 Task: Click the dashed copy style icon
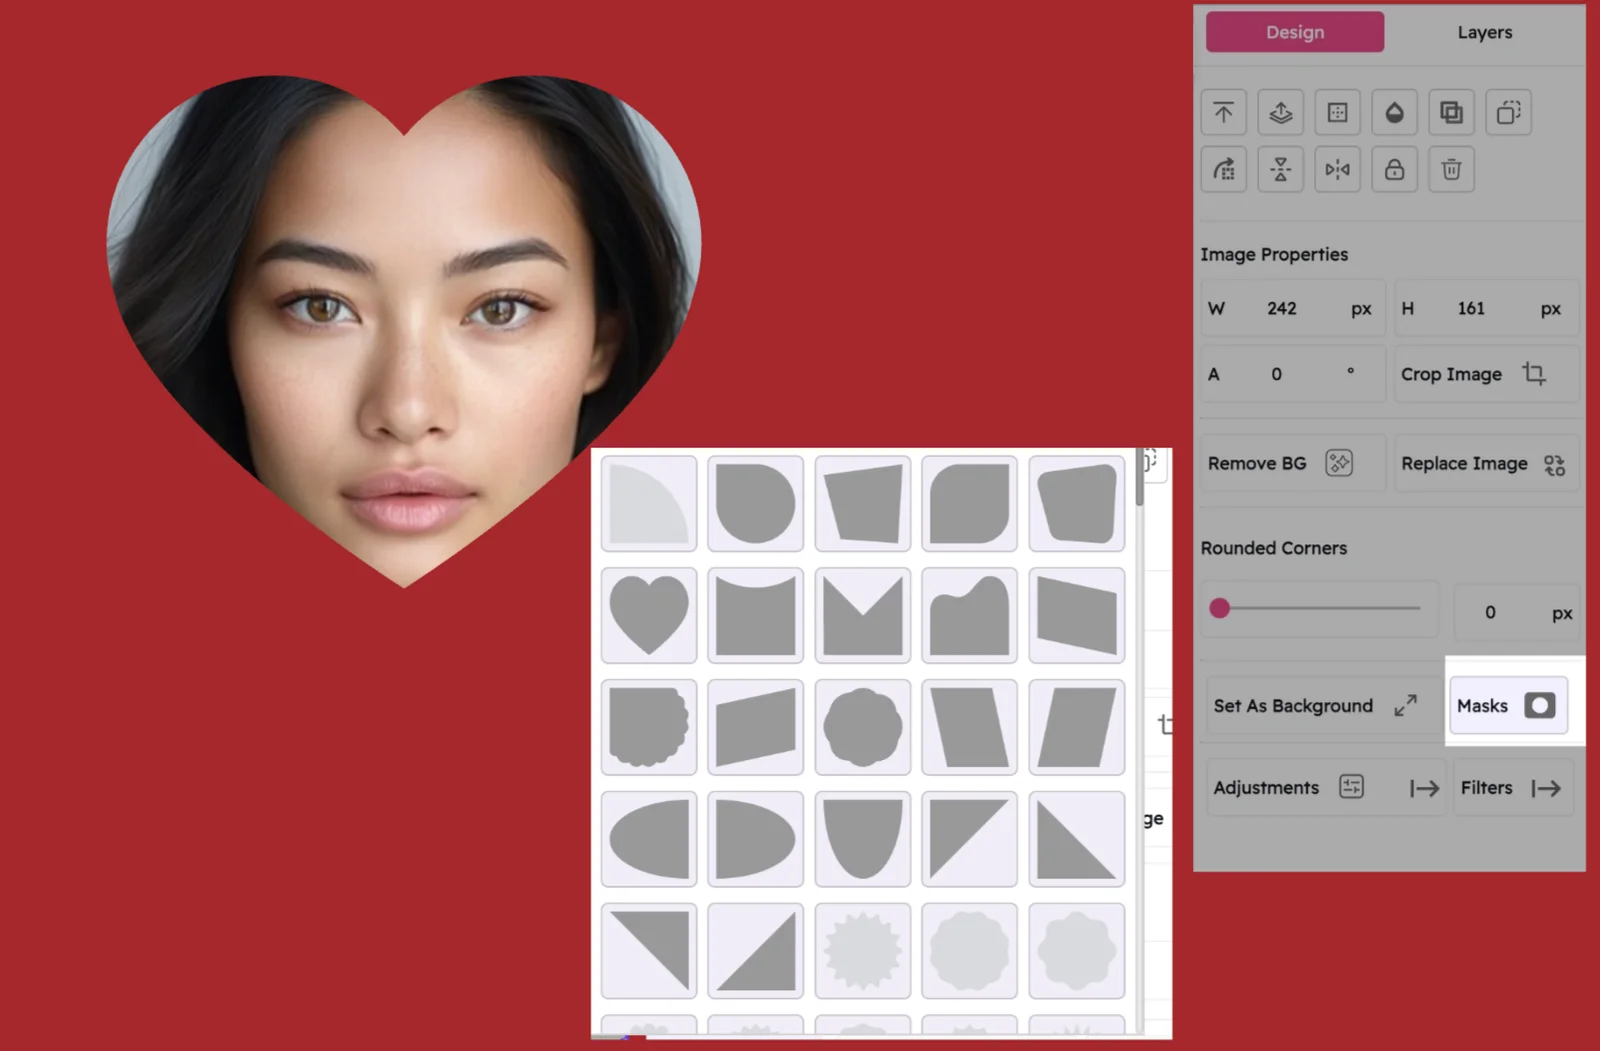click(x=1508, y=113)
